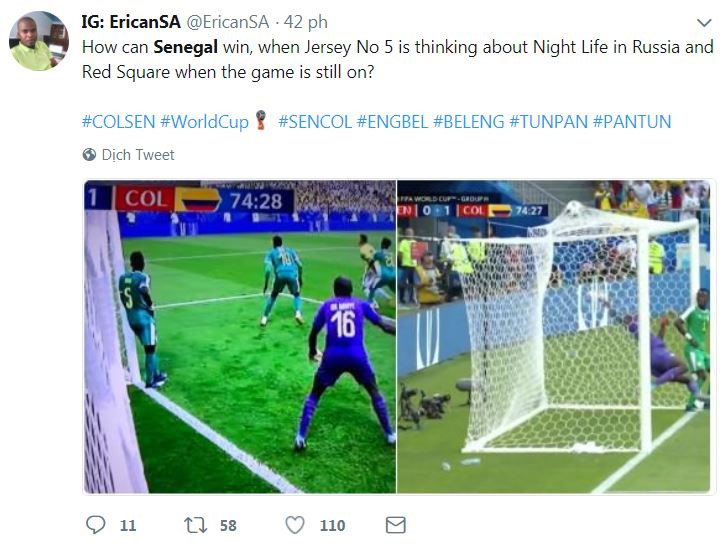The height and width of the screenshot is (544, 725).
Task: Open right photo showing the goal net
Action: (x=555, y=337)
